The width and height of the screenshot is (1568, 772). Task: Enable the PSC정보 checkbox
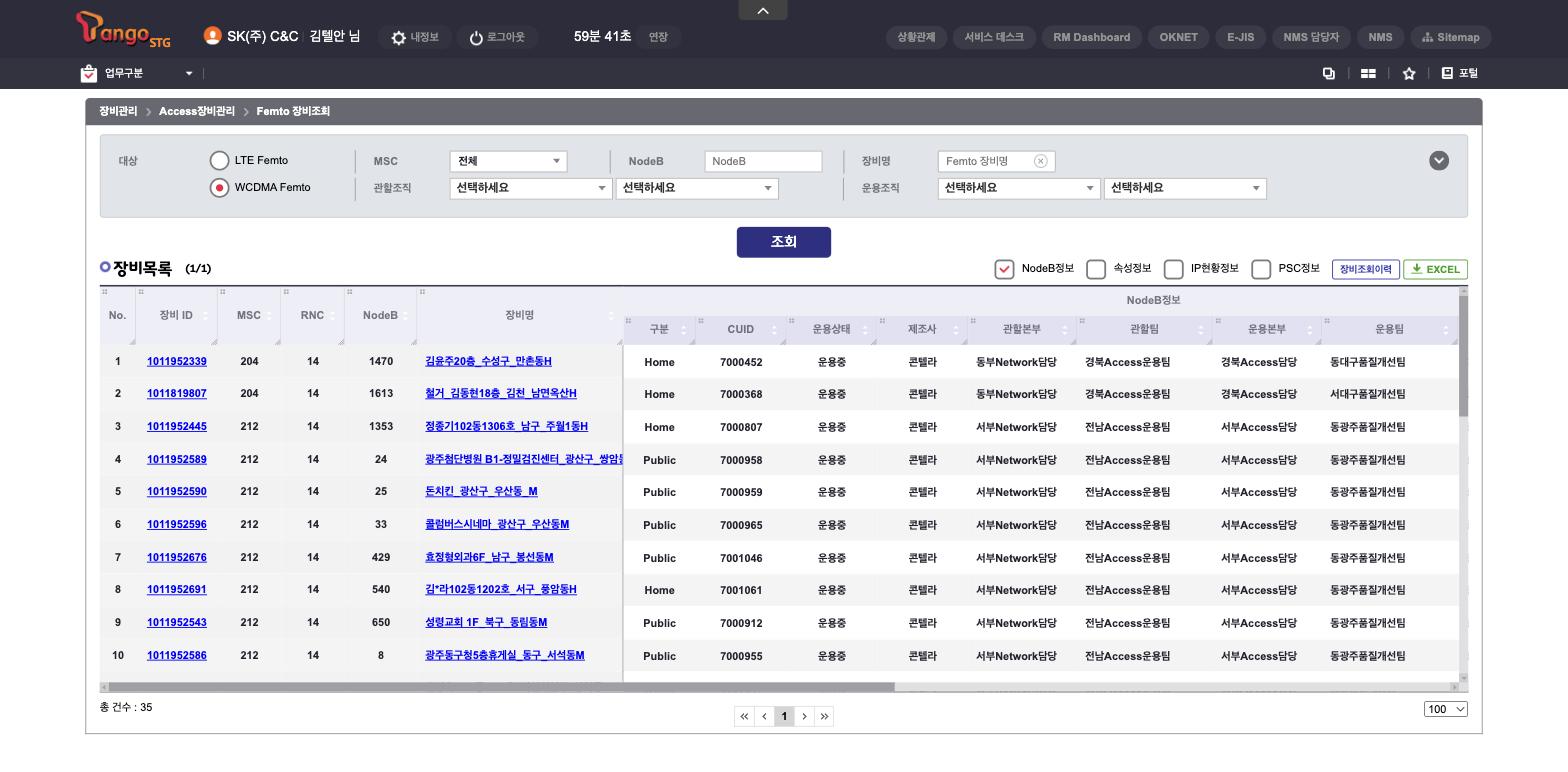pyautogui.click(x=1261, y=269)
